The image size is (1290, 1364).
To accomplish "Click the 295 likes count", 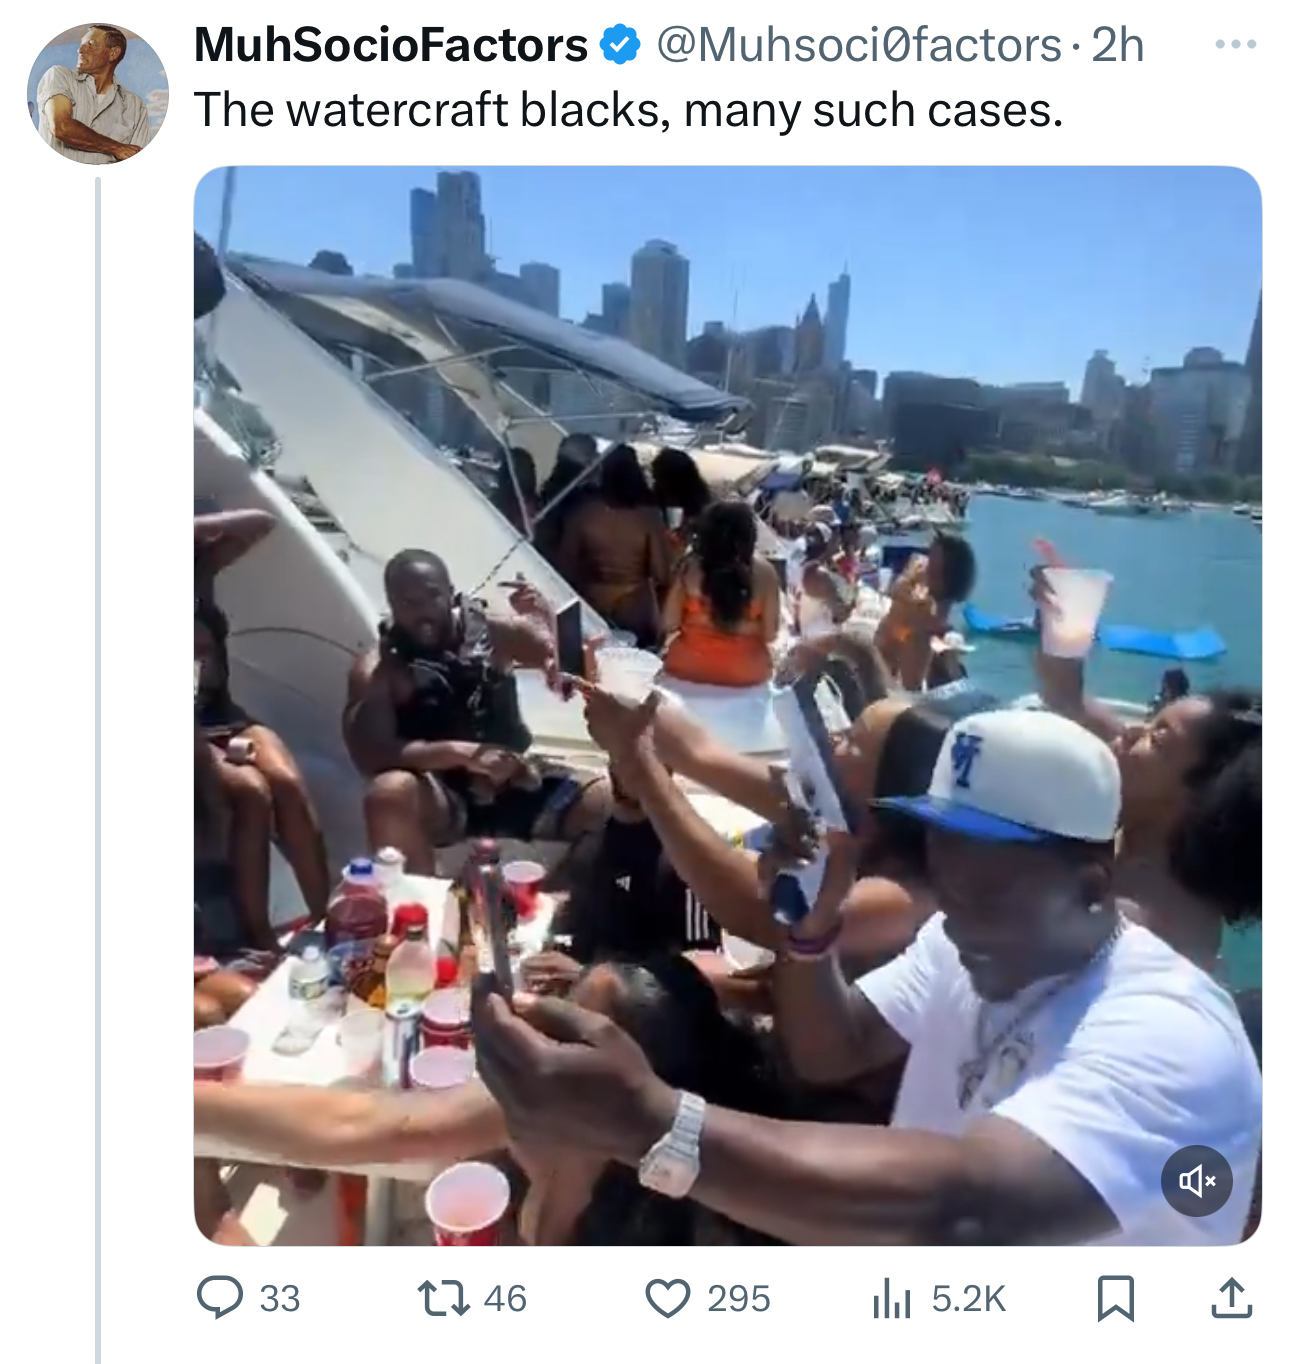I will [x=739, y=1298].
